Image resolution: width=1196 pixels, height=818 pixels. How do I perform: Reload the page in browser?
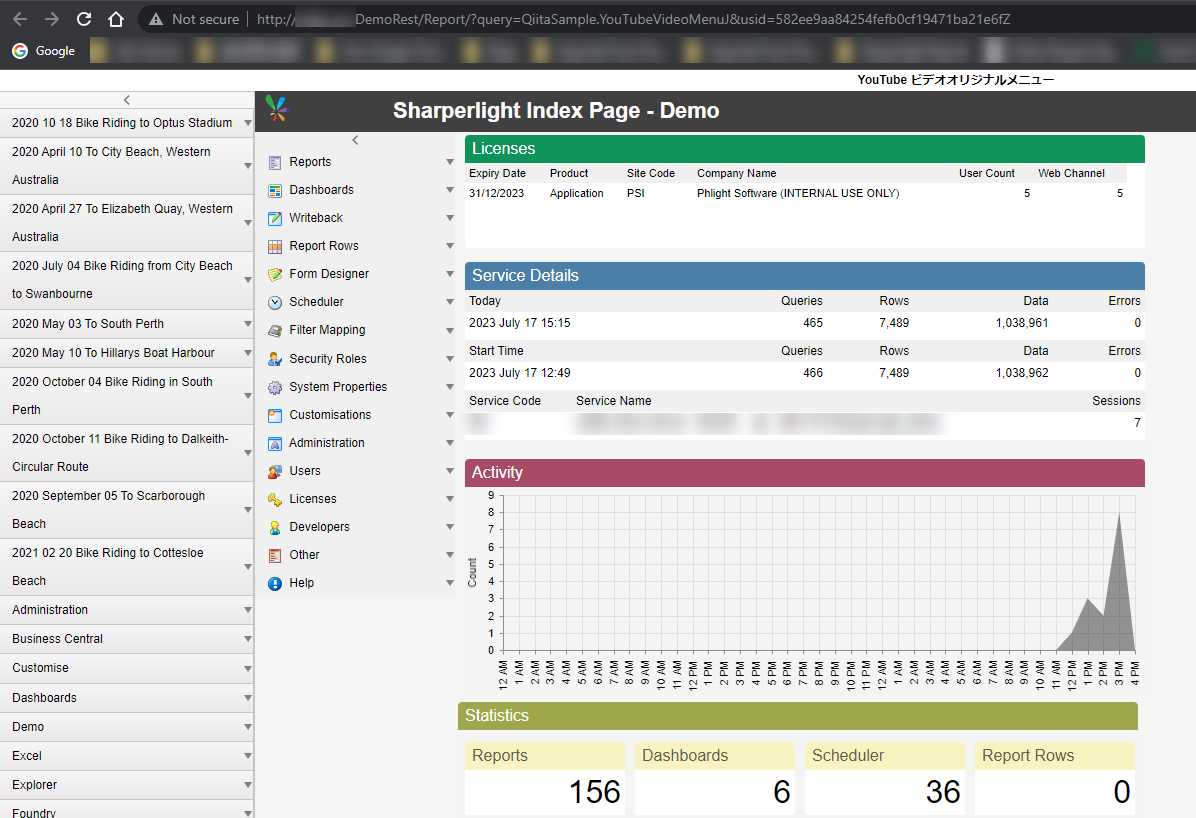[x=84, y=19]
